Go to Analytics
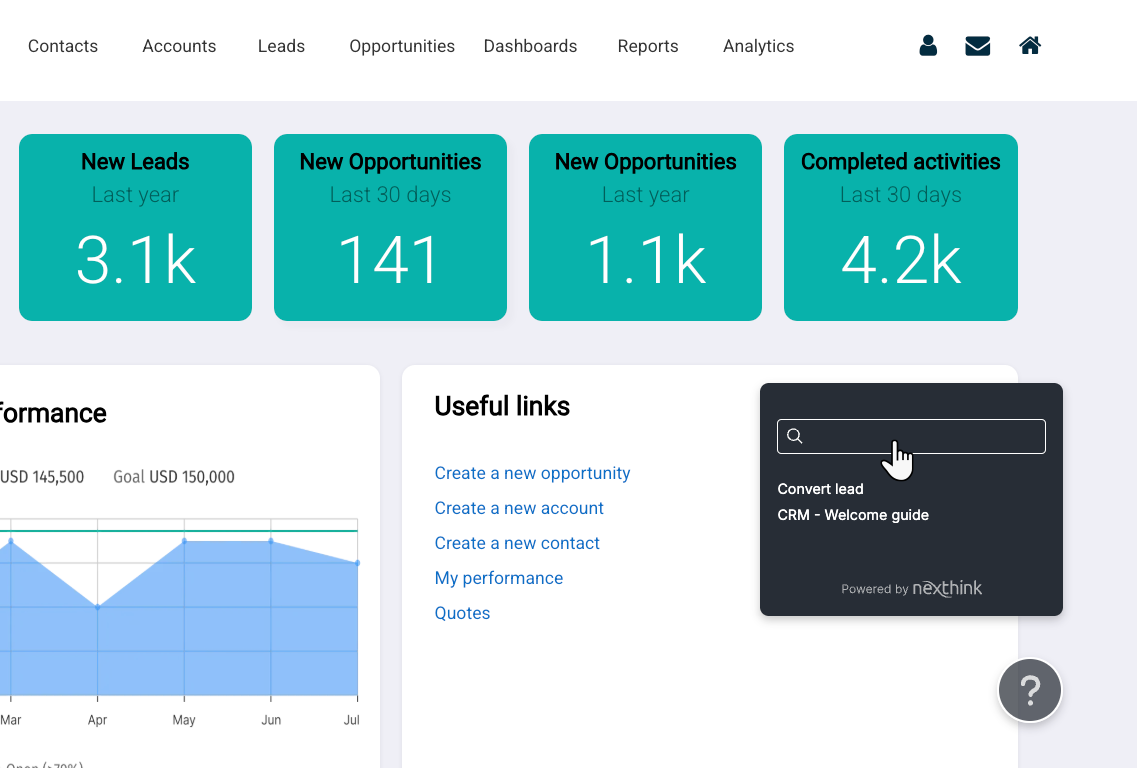This screenshot has height=768, width=1137. click(758, 46)
